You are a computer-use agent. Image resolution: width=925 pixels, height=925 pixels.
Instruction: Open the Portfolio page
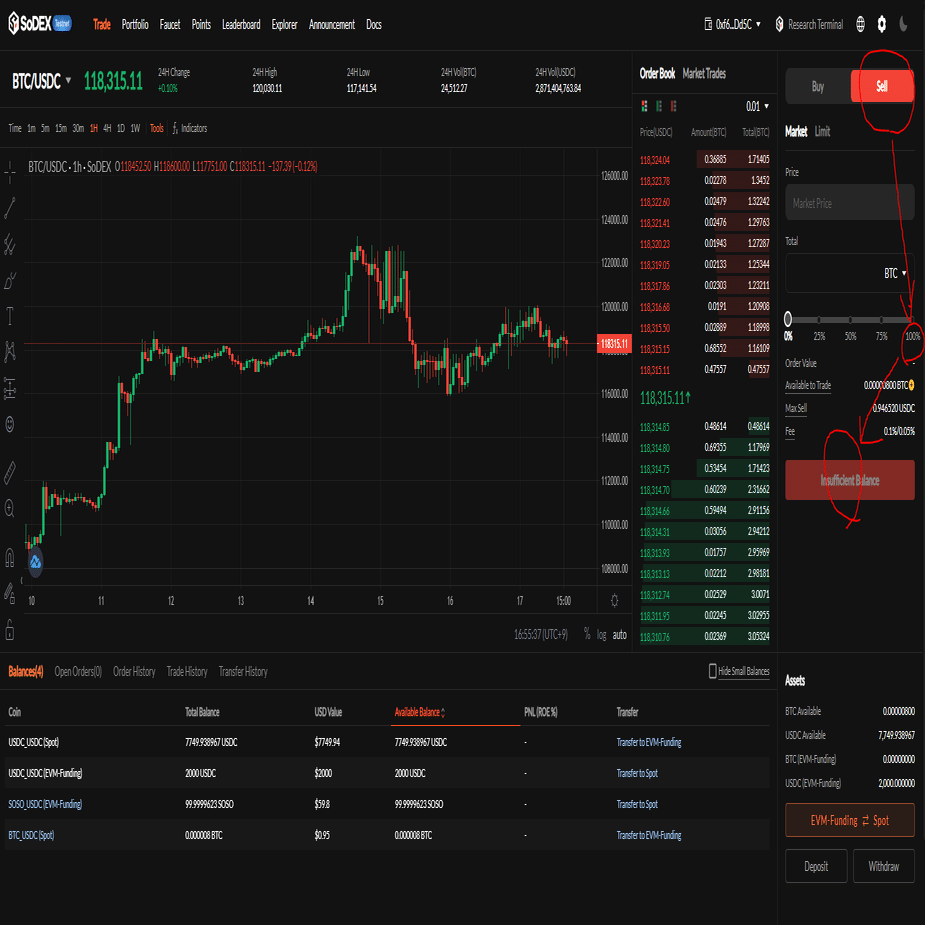(135, 24)
